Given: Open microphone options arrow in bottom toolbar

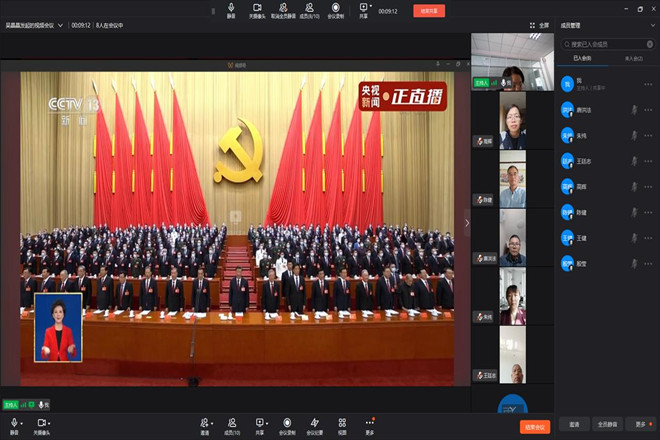Looking at the screenshot, I should 21,423.
